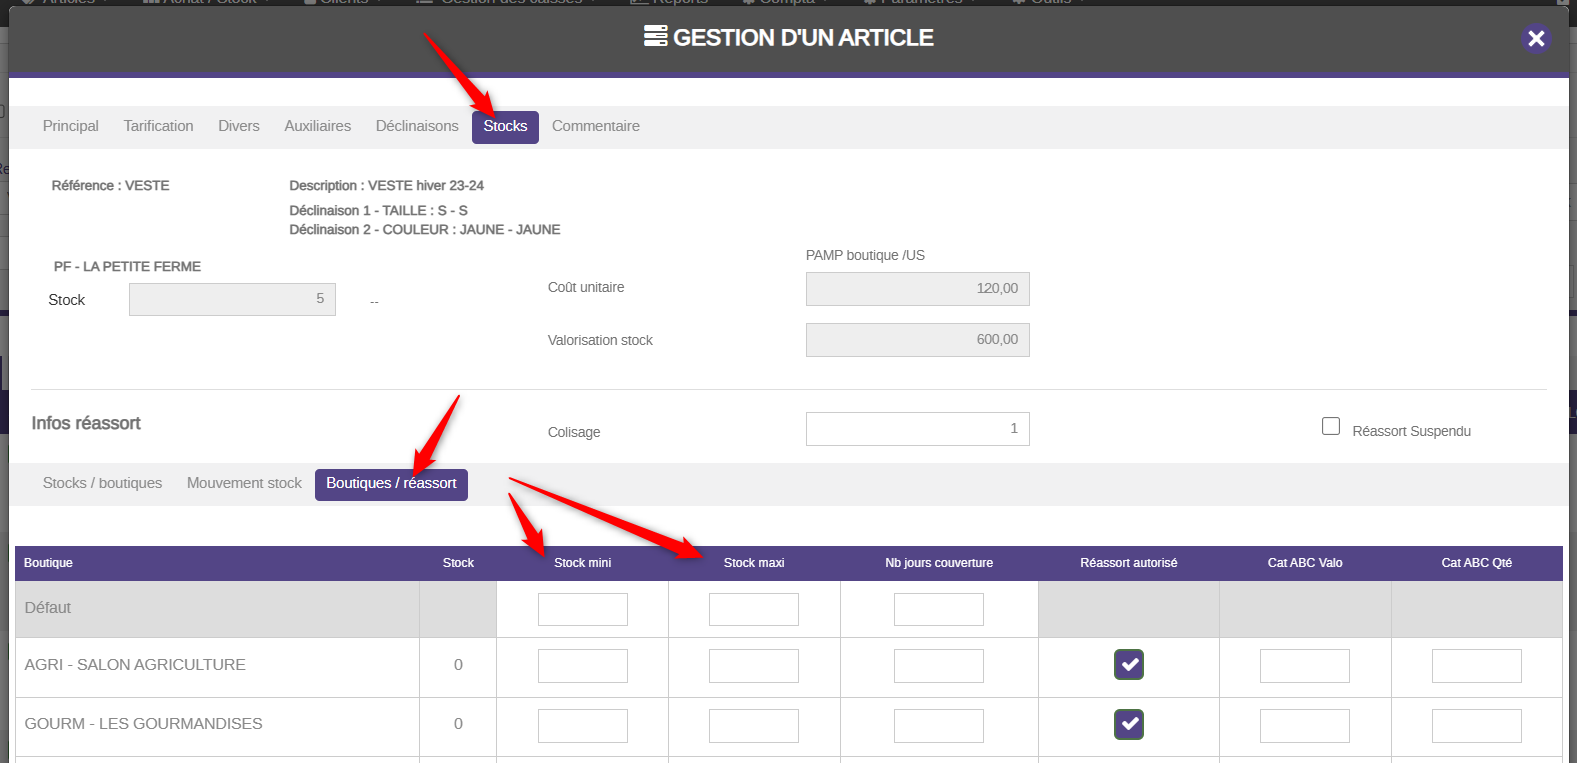The height and width of the screenshot is (763, 1577).
Task: Click Nb jours couverture field for GOURM row
Action: (938, 726)
